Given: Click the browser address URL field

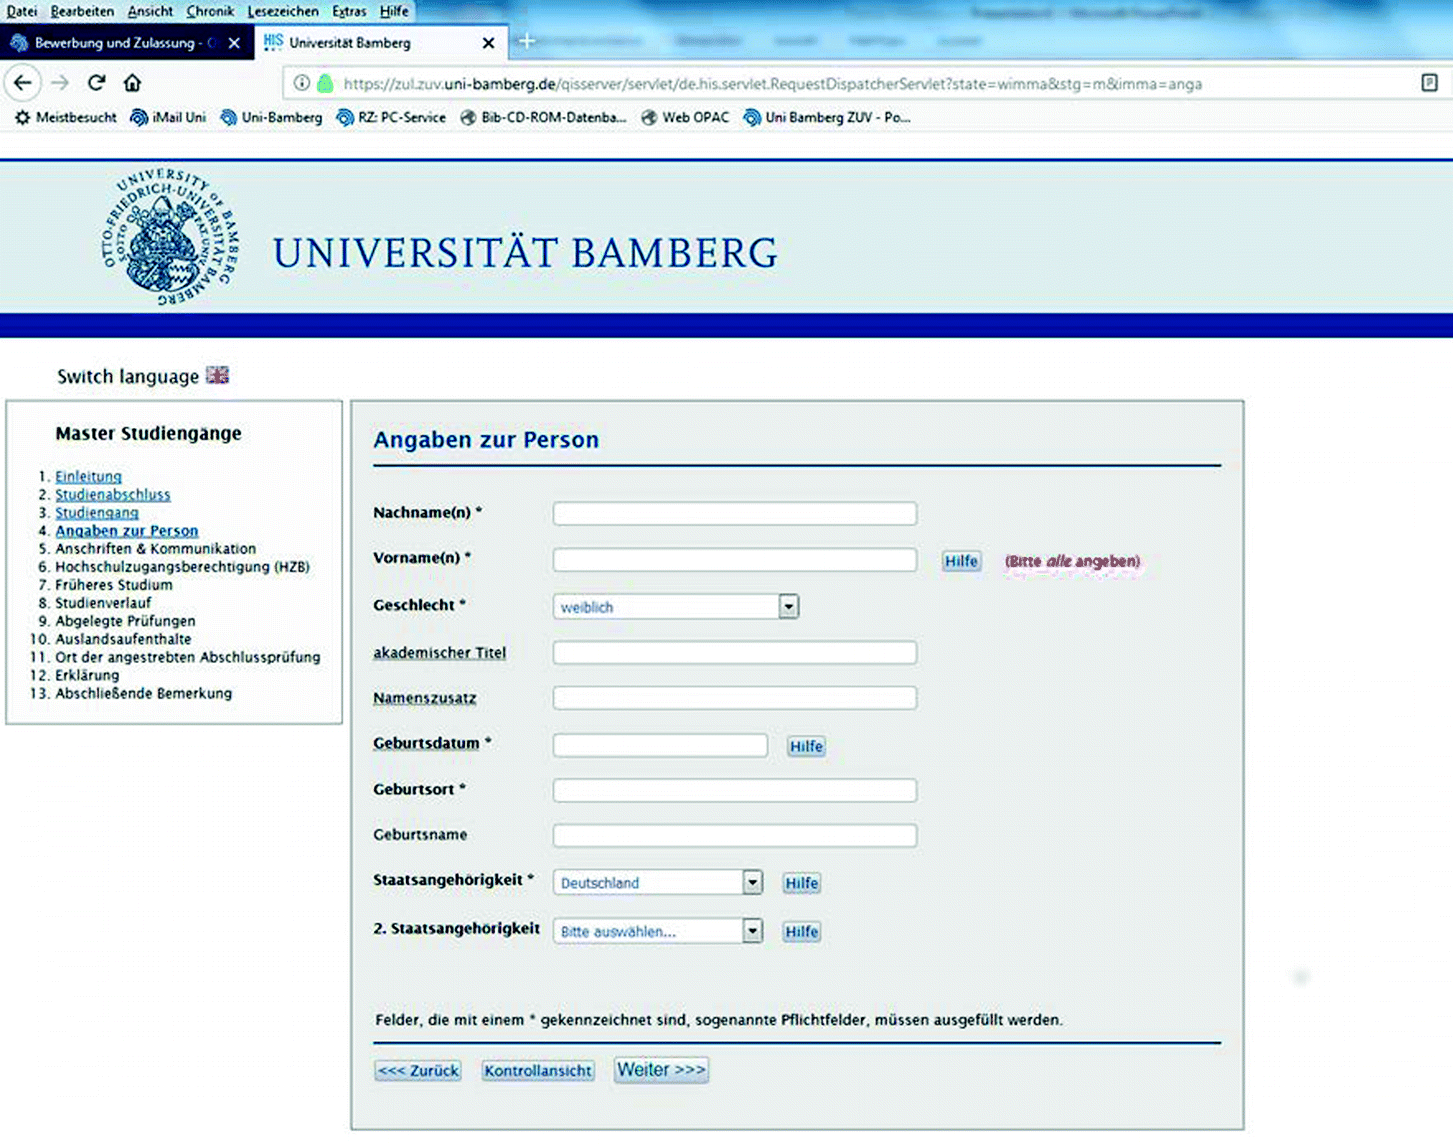Looking at the screenshot, I should (x=772, y=84).
